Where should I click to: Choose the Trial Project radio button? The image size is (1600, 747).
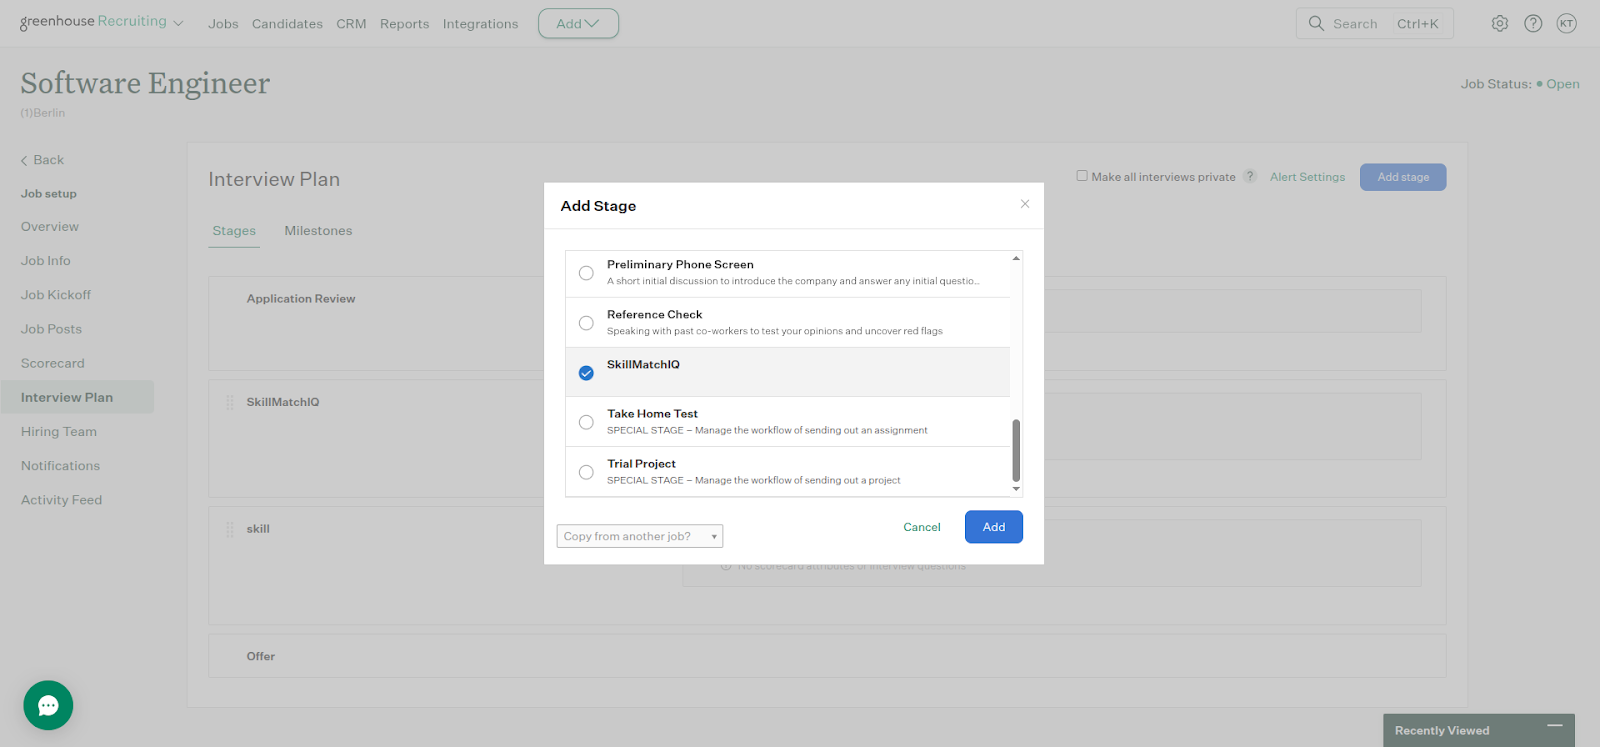586,472
